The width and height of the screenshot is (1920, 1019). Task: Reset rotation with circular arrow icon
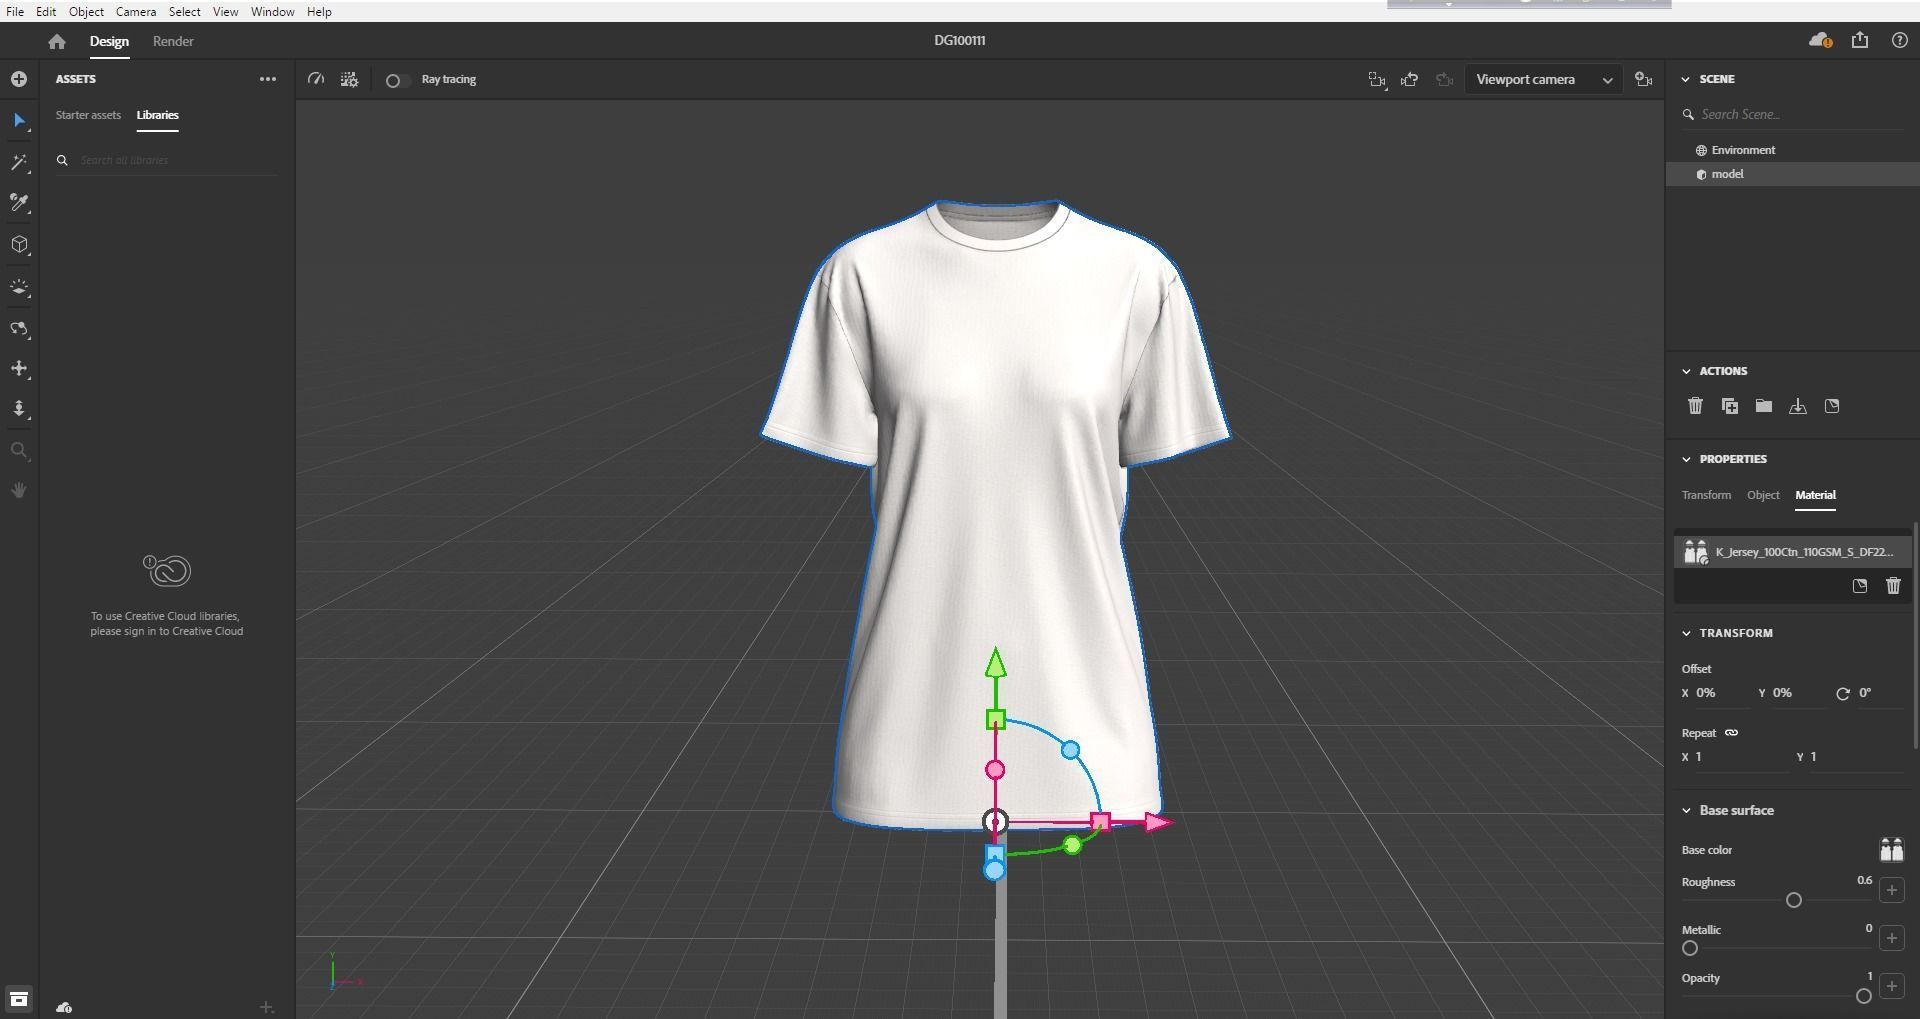[x=1843, y=693]
